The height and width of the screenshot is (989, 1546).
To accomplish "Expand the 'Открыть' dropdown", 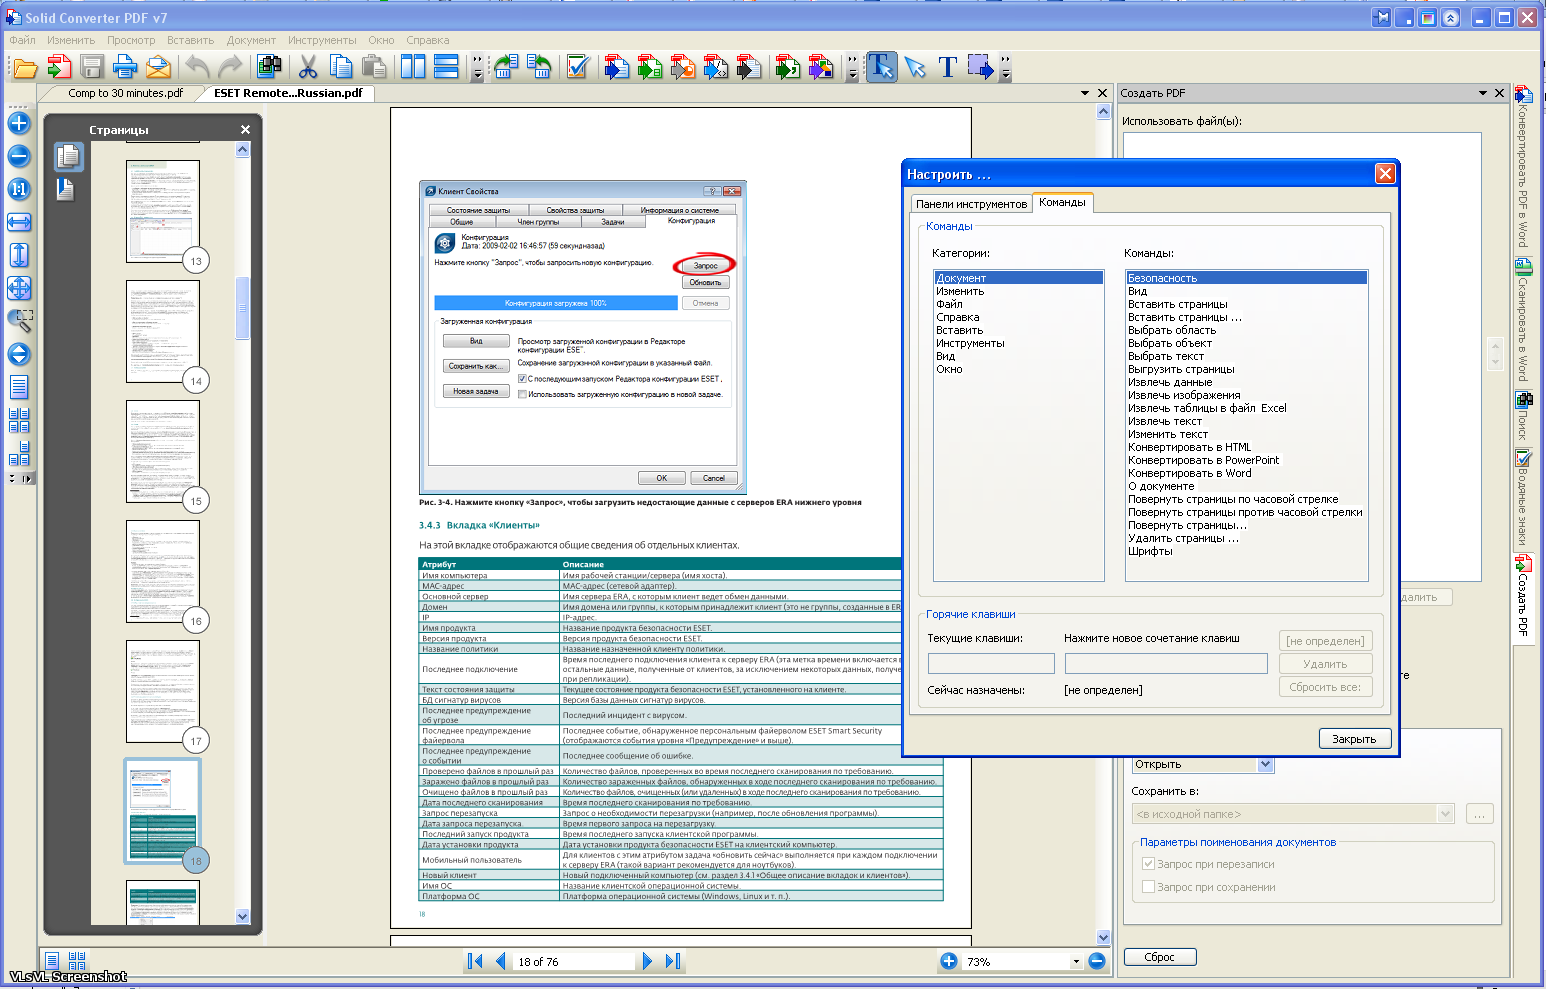I will pos(1265,764).
